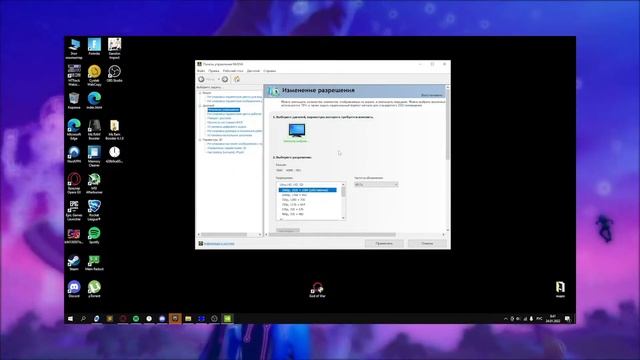Show hidden system tray icons
This screenshot has height=360, width=640.
pos(506,318)
